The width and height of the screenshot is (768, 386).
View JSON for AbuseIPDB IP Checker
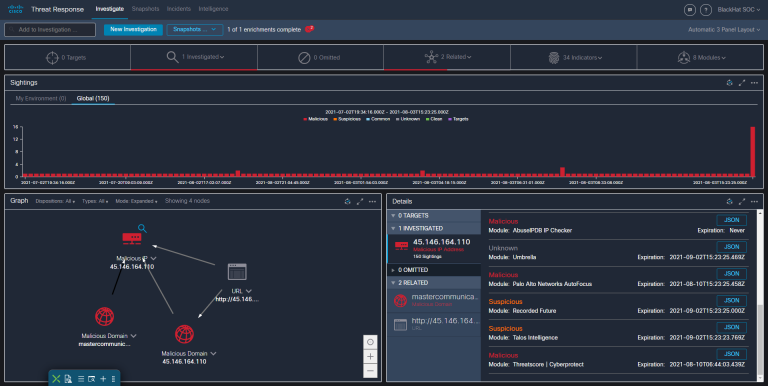(x=731, y=220)
